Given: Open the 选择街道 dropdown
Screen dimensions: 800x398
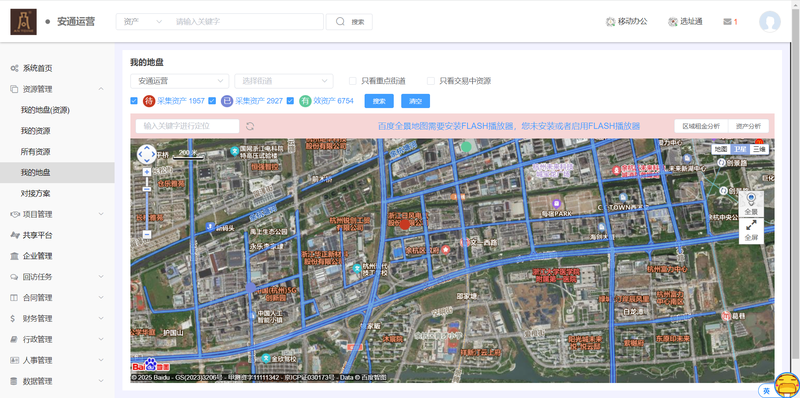Looking at the screenshot, I should pos(284,81).
